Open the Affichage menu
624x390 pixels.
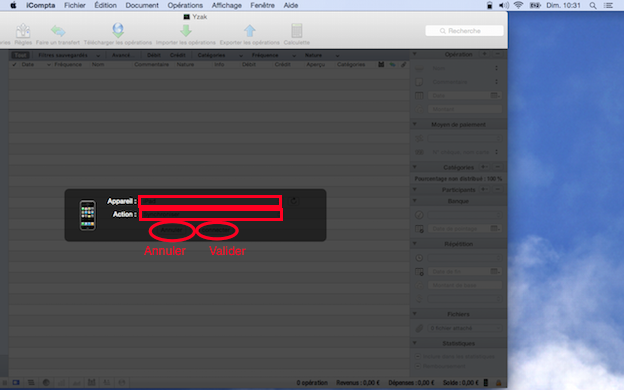[226, 5]
